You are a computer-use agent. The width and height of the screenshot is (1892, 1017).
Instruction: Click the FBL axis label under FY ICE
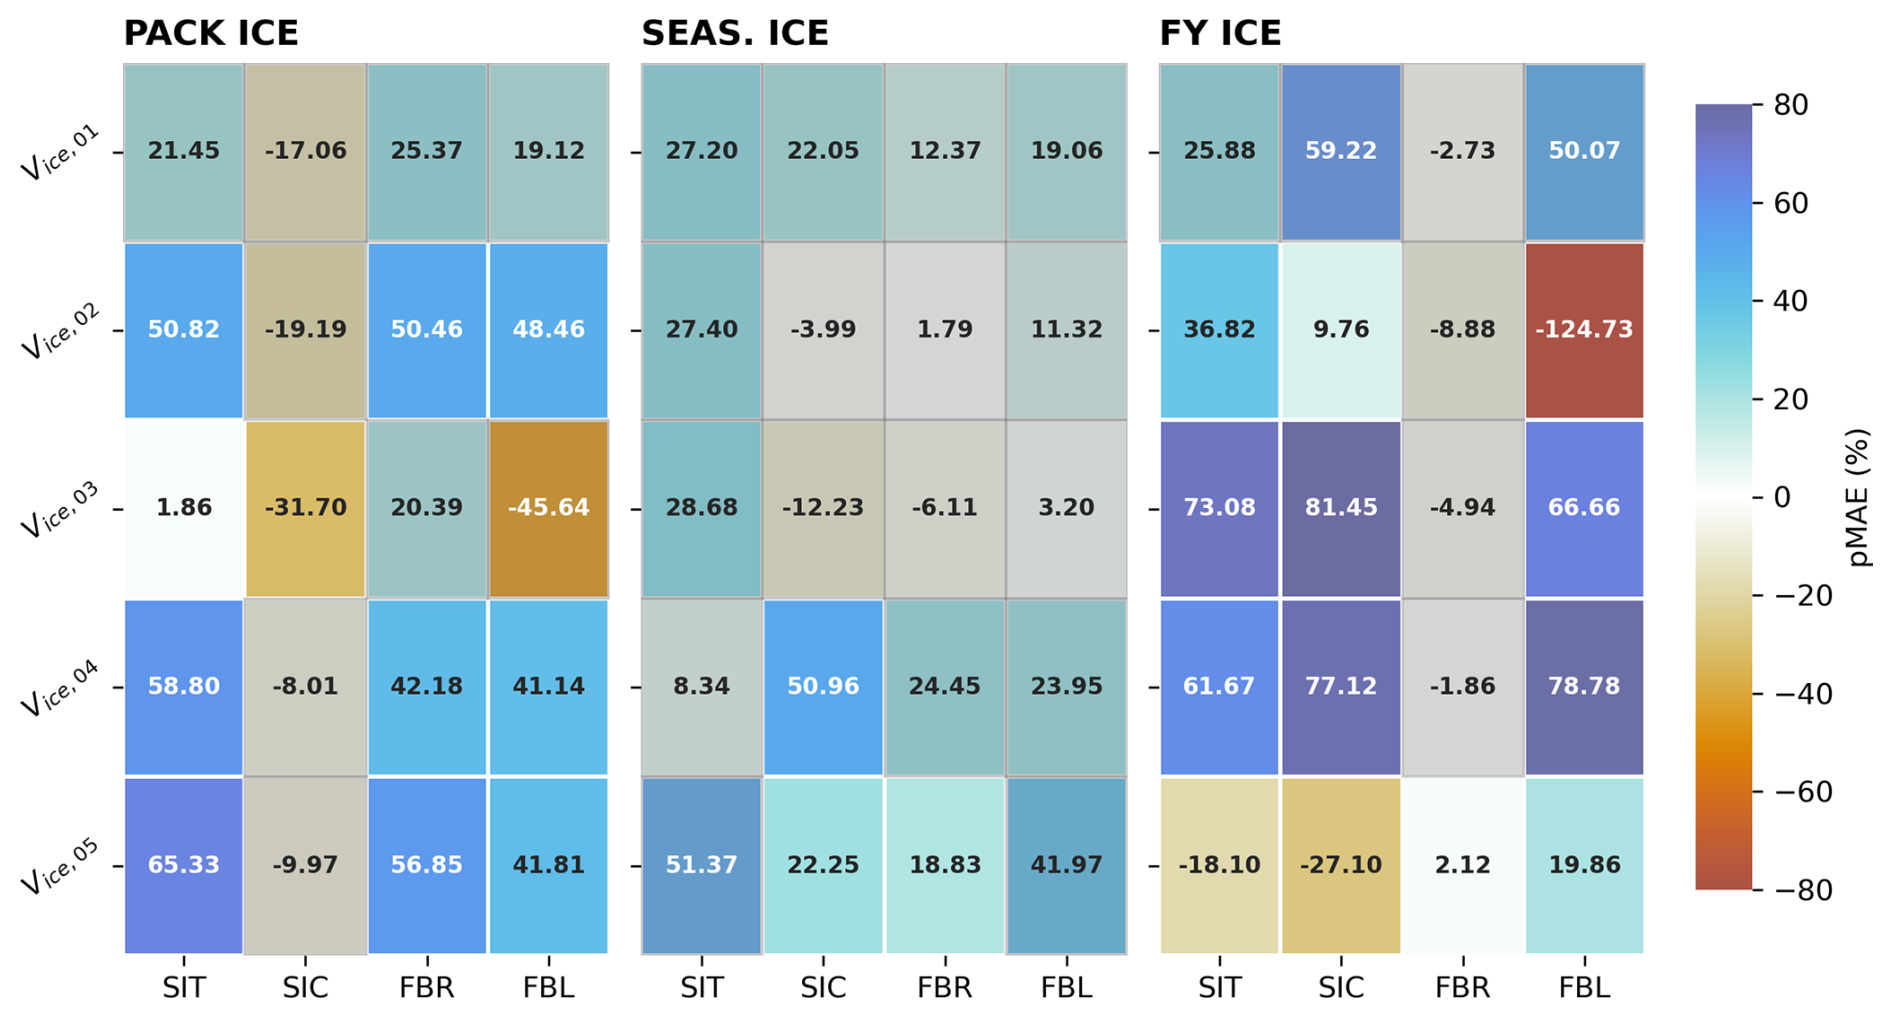(x=1584, y=988)
